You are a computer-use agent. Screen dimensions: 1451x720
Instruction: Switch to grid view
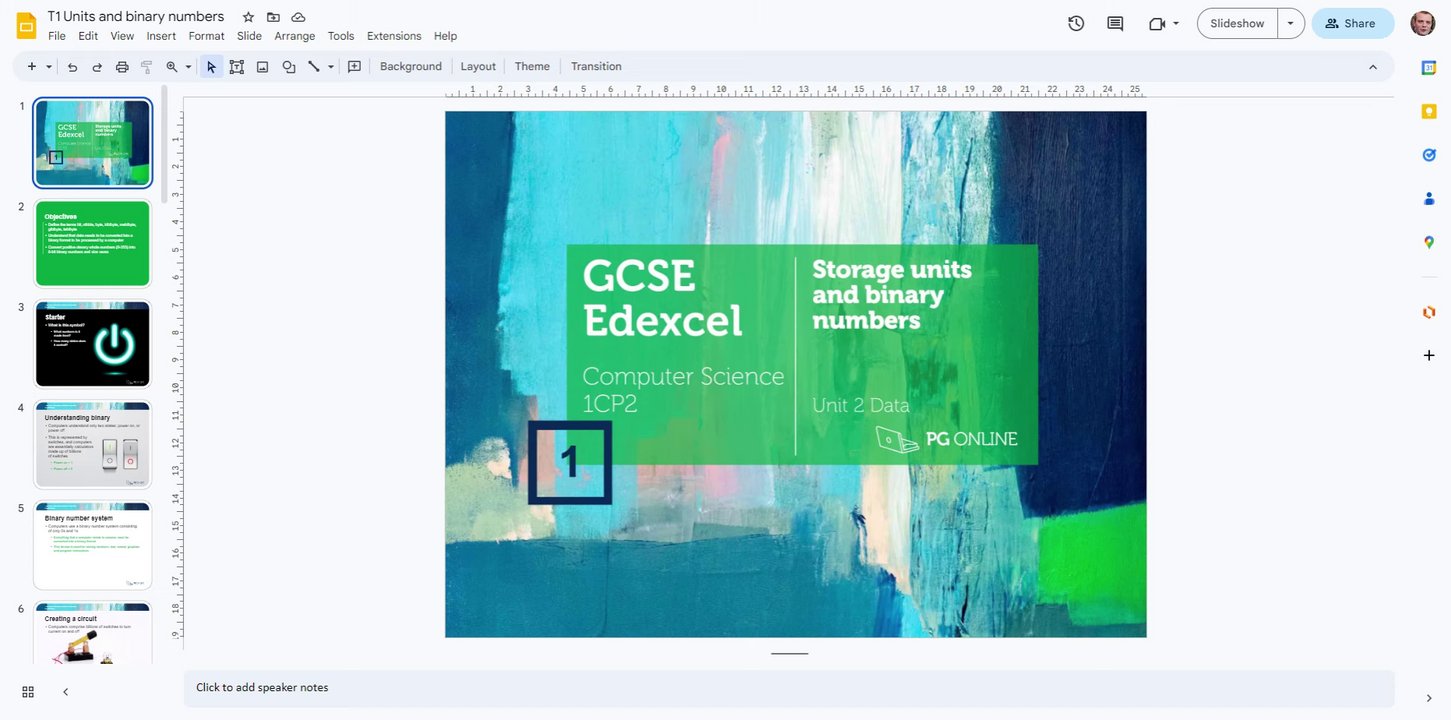point(28,692)
